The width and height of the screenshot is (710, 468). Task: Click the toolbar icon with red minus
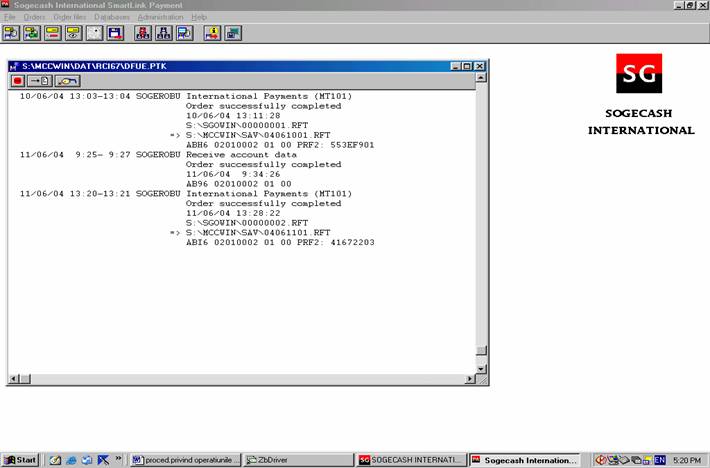[x=53, y=33]
